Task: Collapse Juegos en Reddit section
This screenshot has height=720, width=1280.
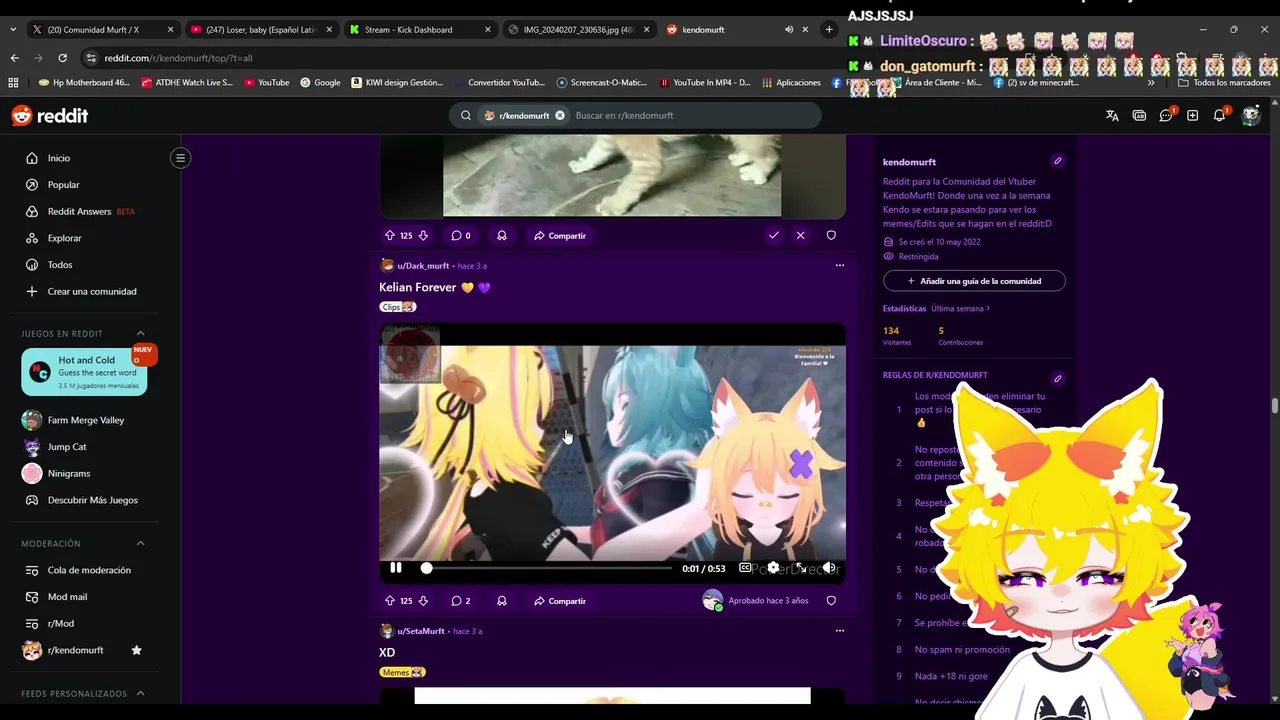Action: point(140,333)
